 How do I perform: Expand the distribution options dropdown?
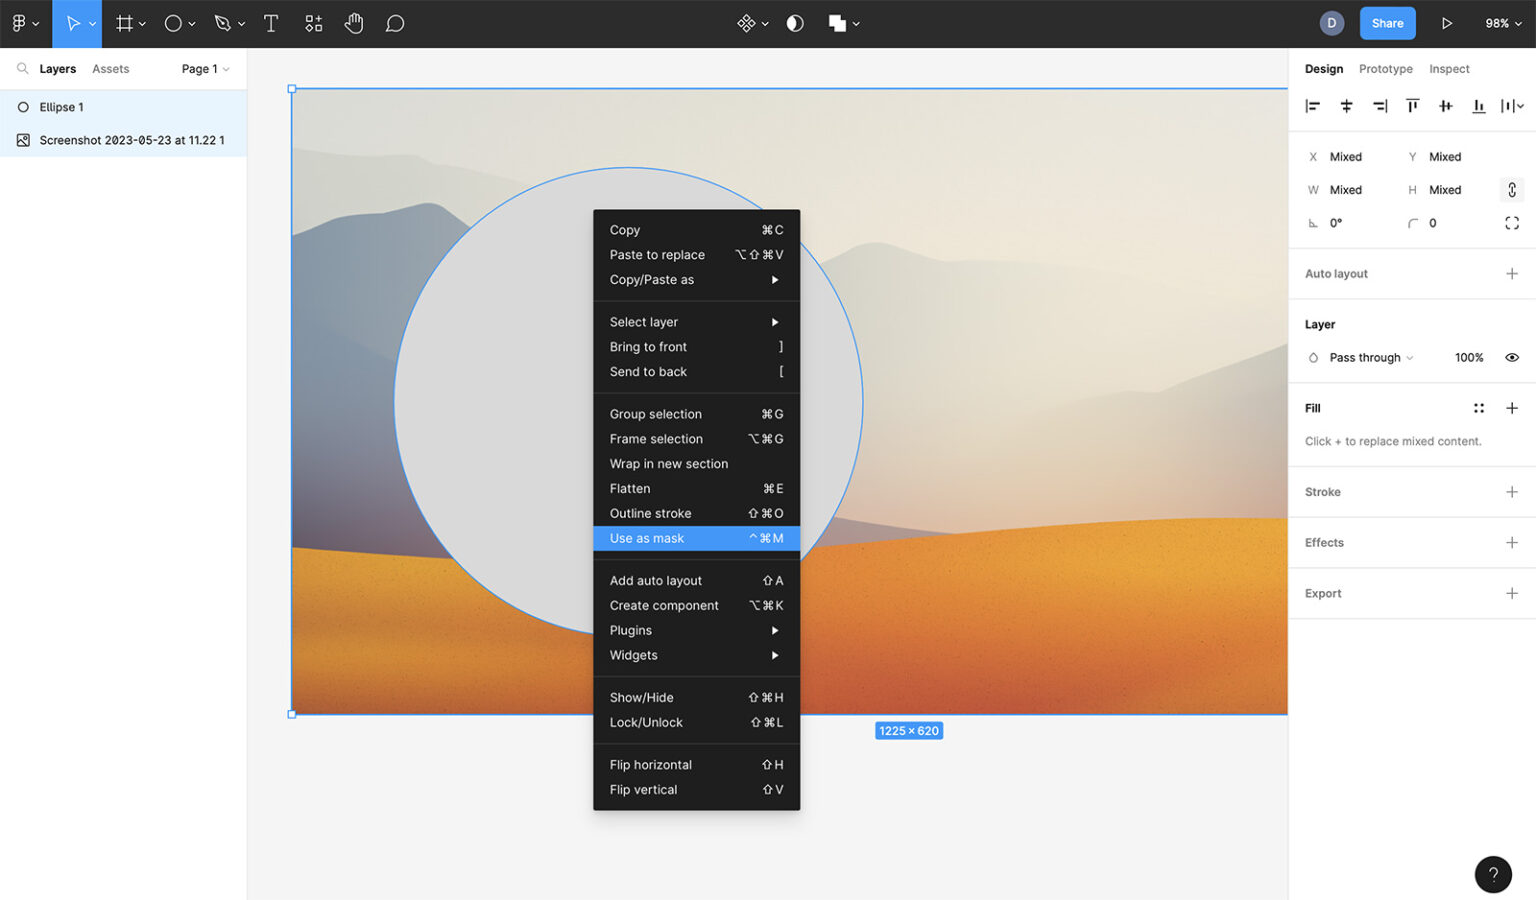pos(1522,105)
